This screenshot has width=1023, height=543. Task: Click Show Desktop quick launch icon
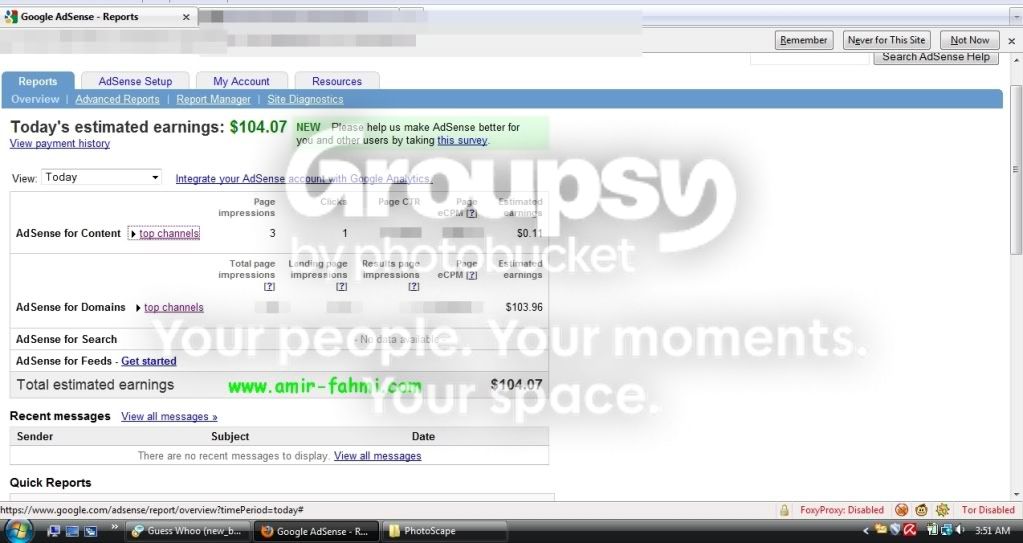(x=55, y=531)
